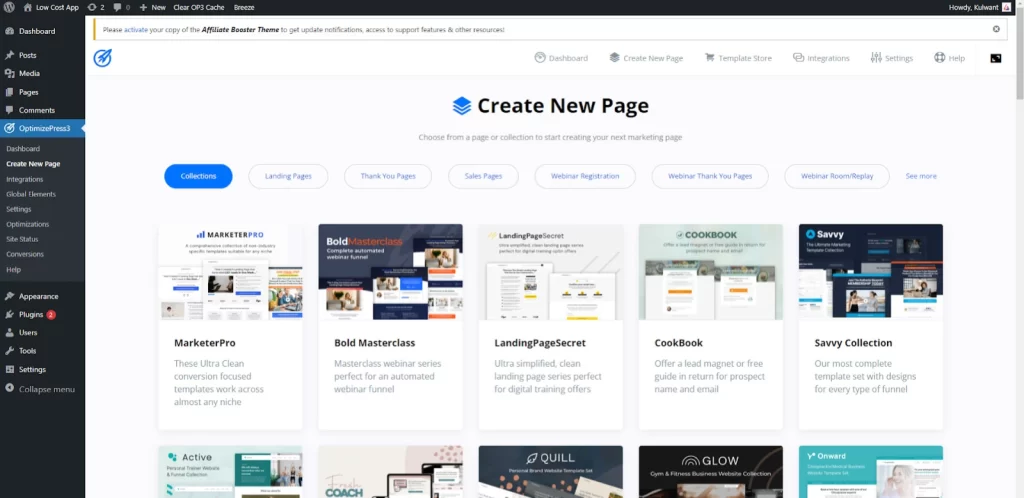Click the Pages icon in sidebar
Viewport: 1024px width, 498px height.
(x=9, y=92)
